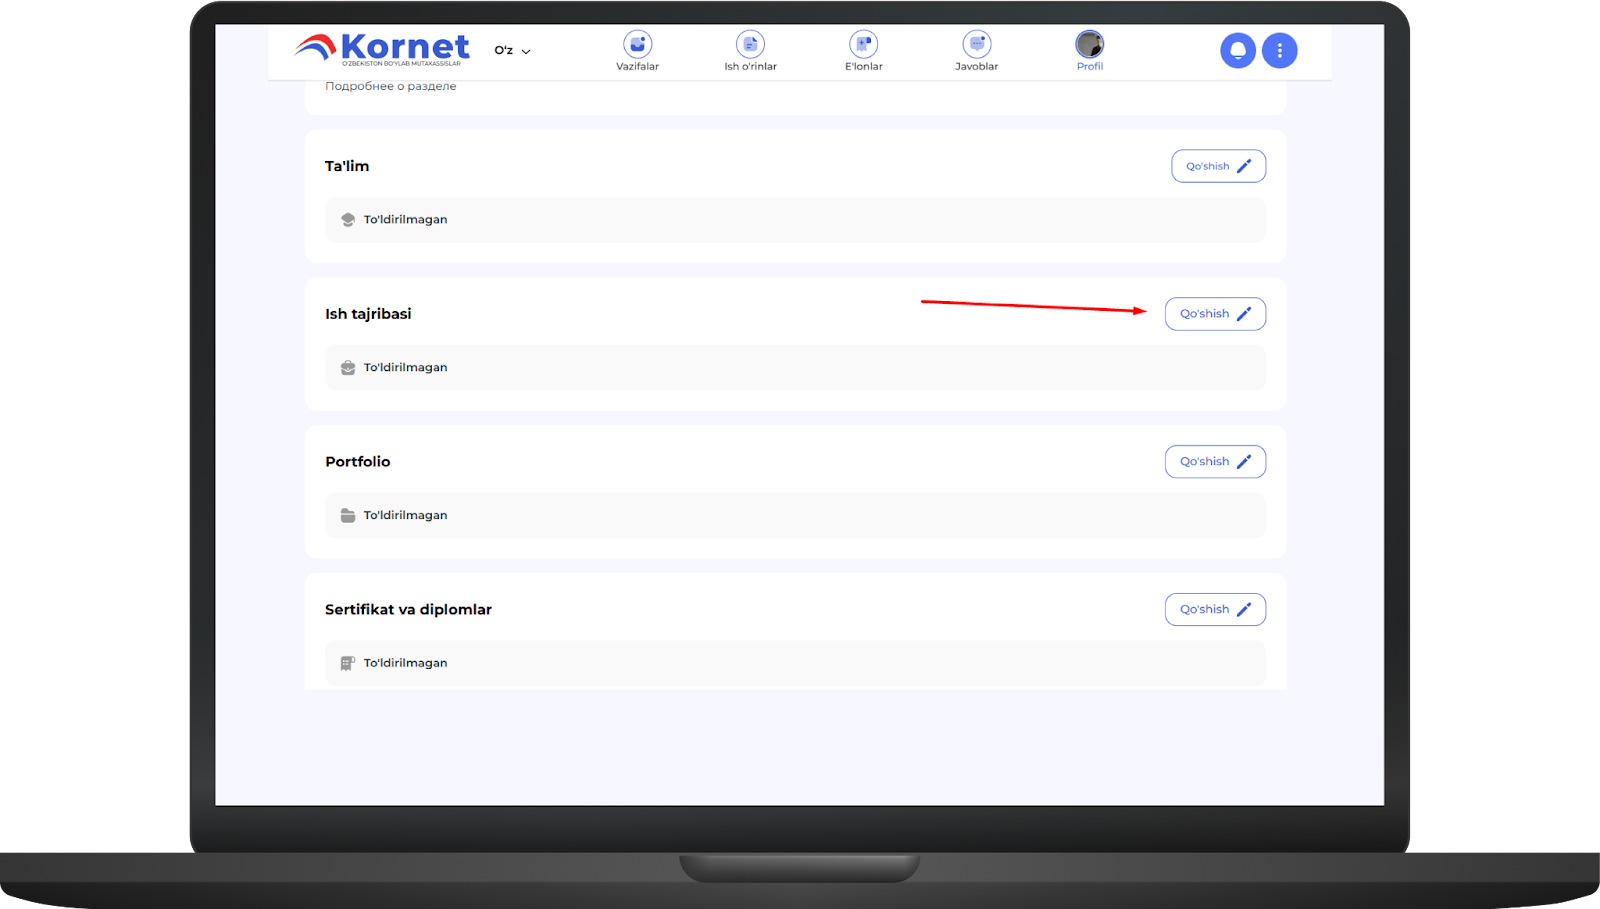
Task: Click the Ish tajribasi section heading
Action: coord(368,314)
